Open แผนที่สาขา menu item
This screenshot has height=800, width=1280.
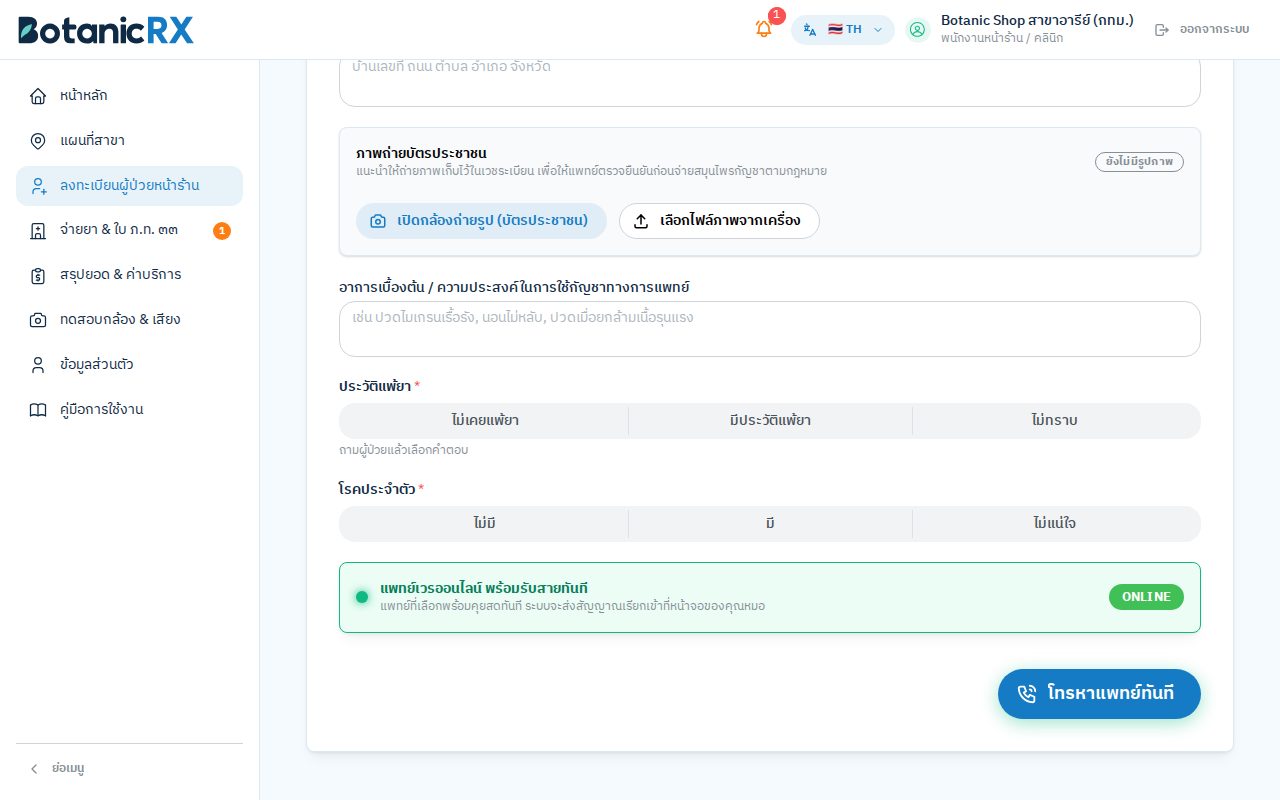[x=129, y=141]
